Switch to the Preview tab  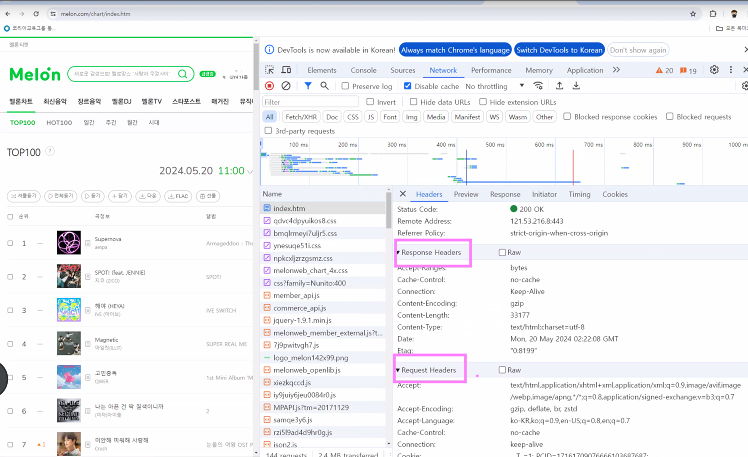(466, 194)
